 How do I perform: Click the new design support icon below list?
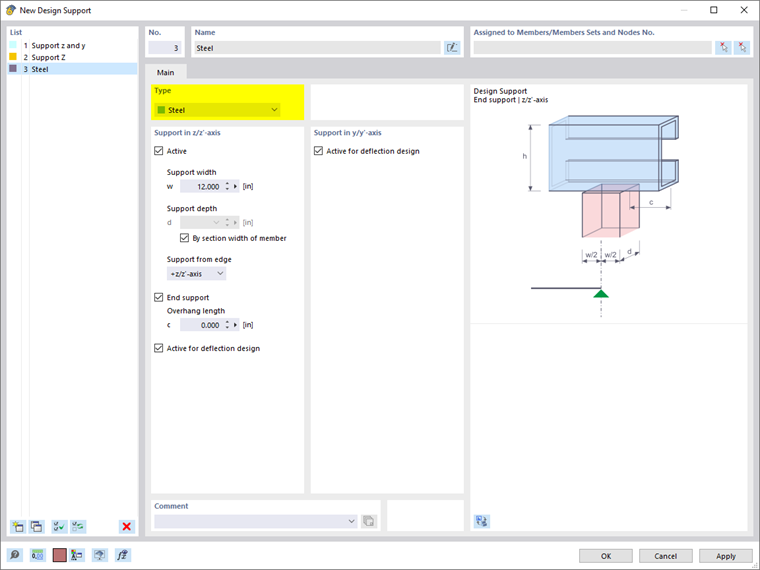point(18,526)
